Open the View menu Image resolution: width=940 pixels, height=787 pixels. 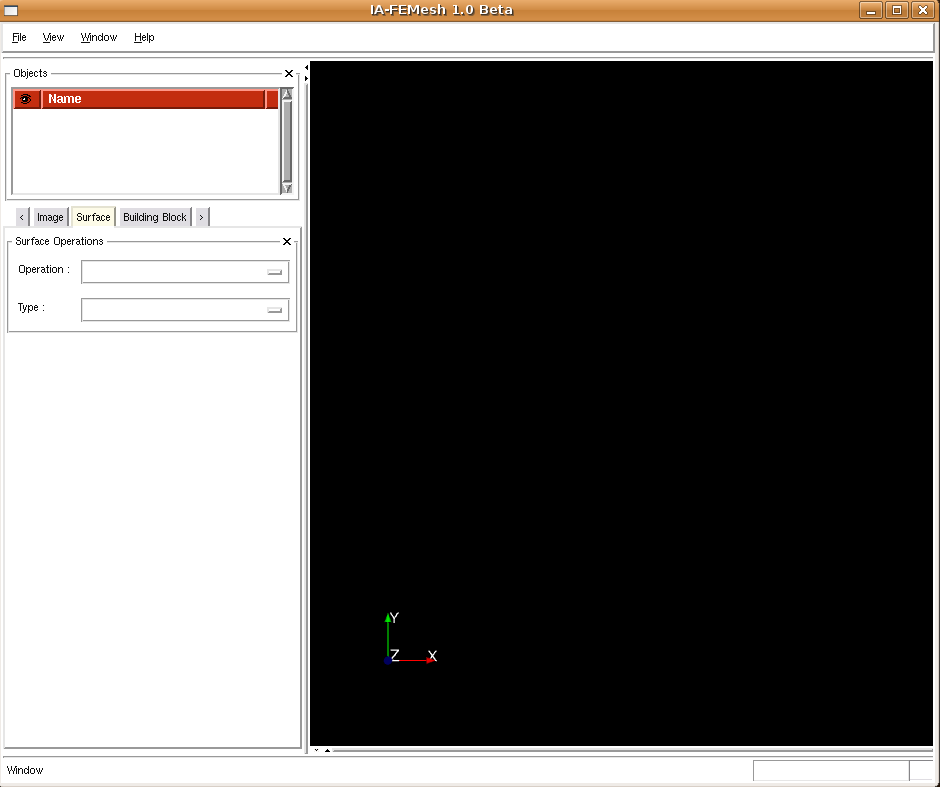(53, 37)
